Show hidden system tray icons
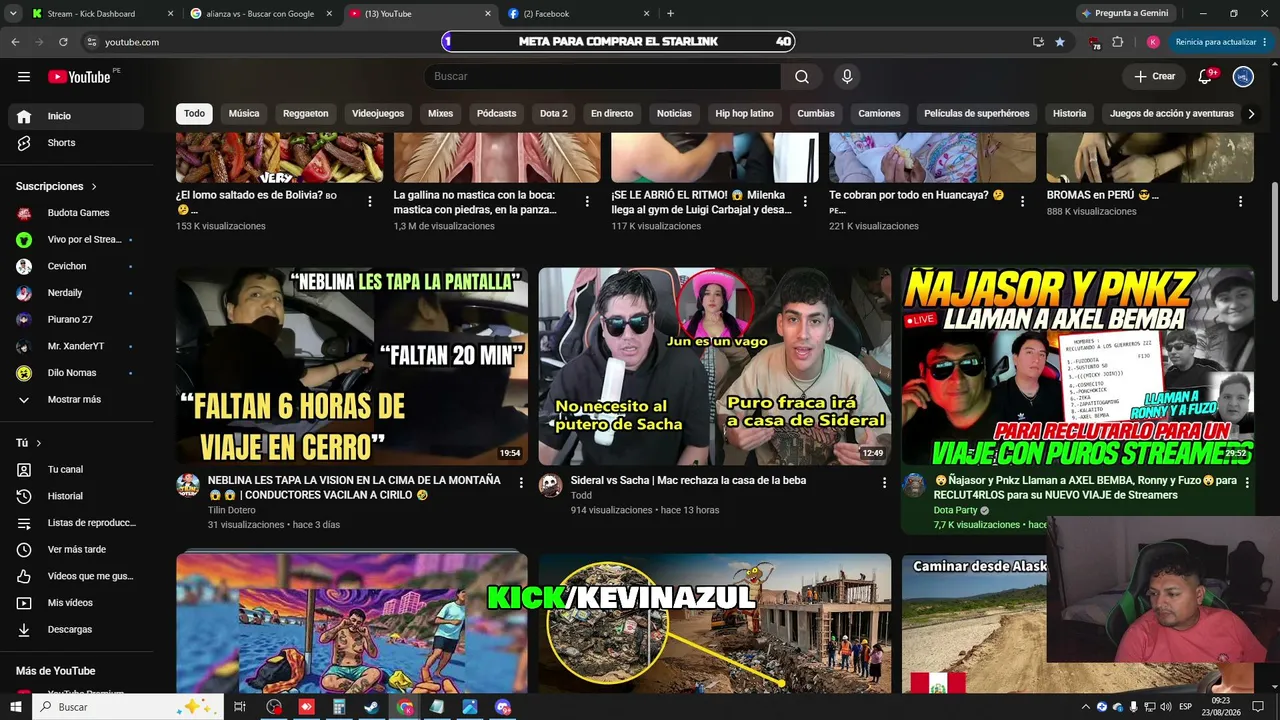This screenshot has width=1280, height=720. (x=1086, y=707)
